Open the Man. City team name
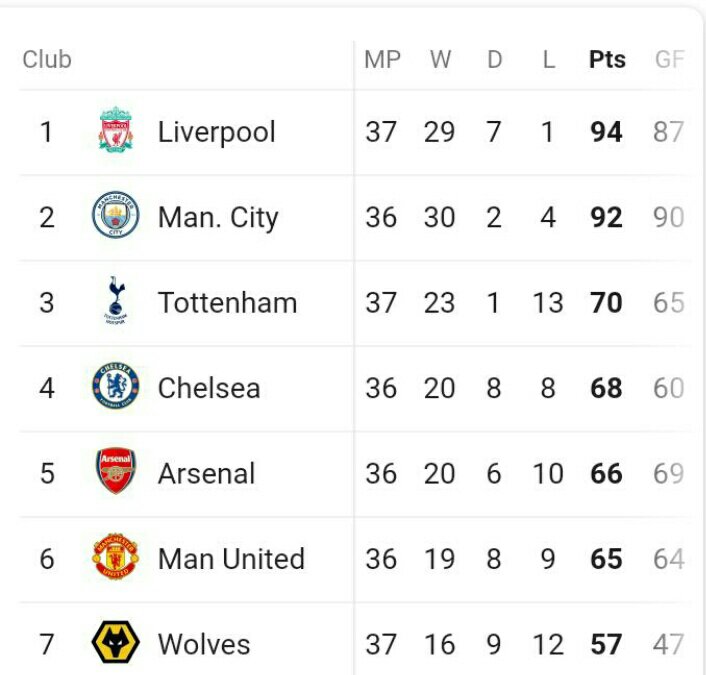The image size is (706, 675). point(218,217)
